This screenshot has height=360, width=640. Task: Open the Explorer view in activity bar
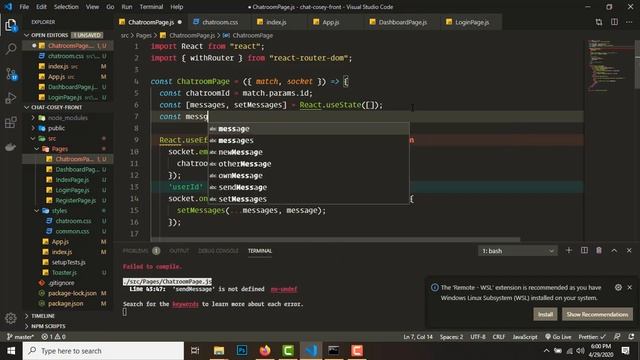(11, 25)
